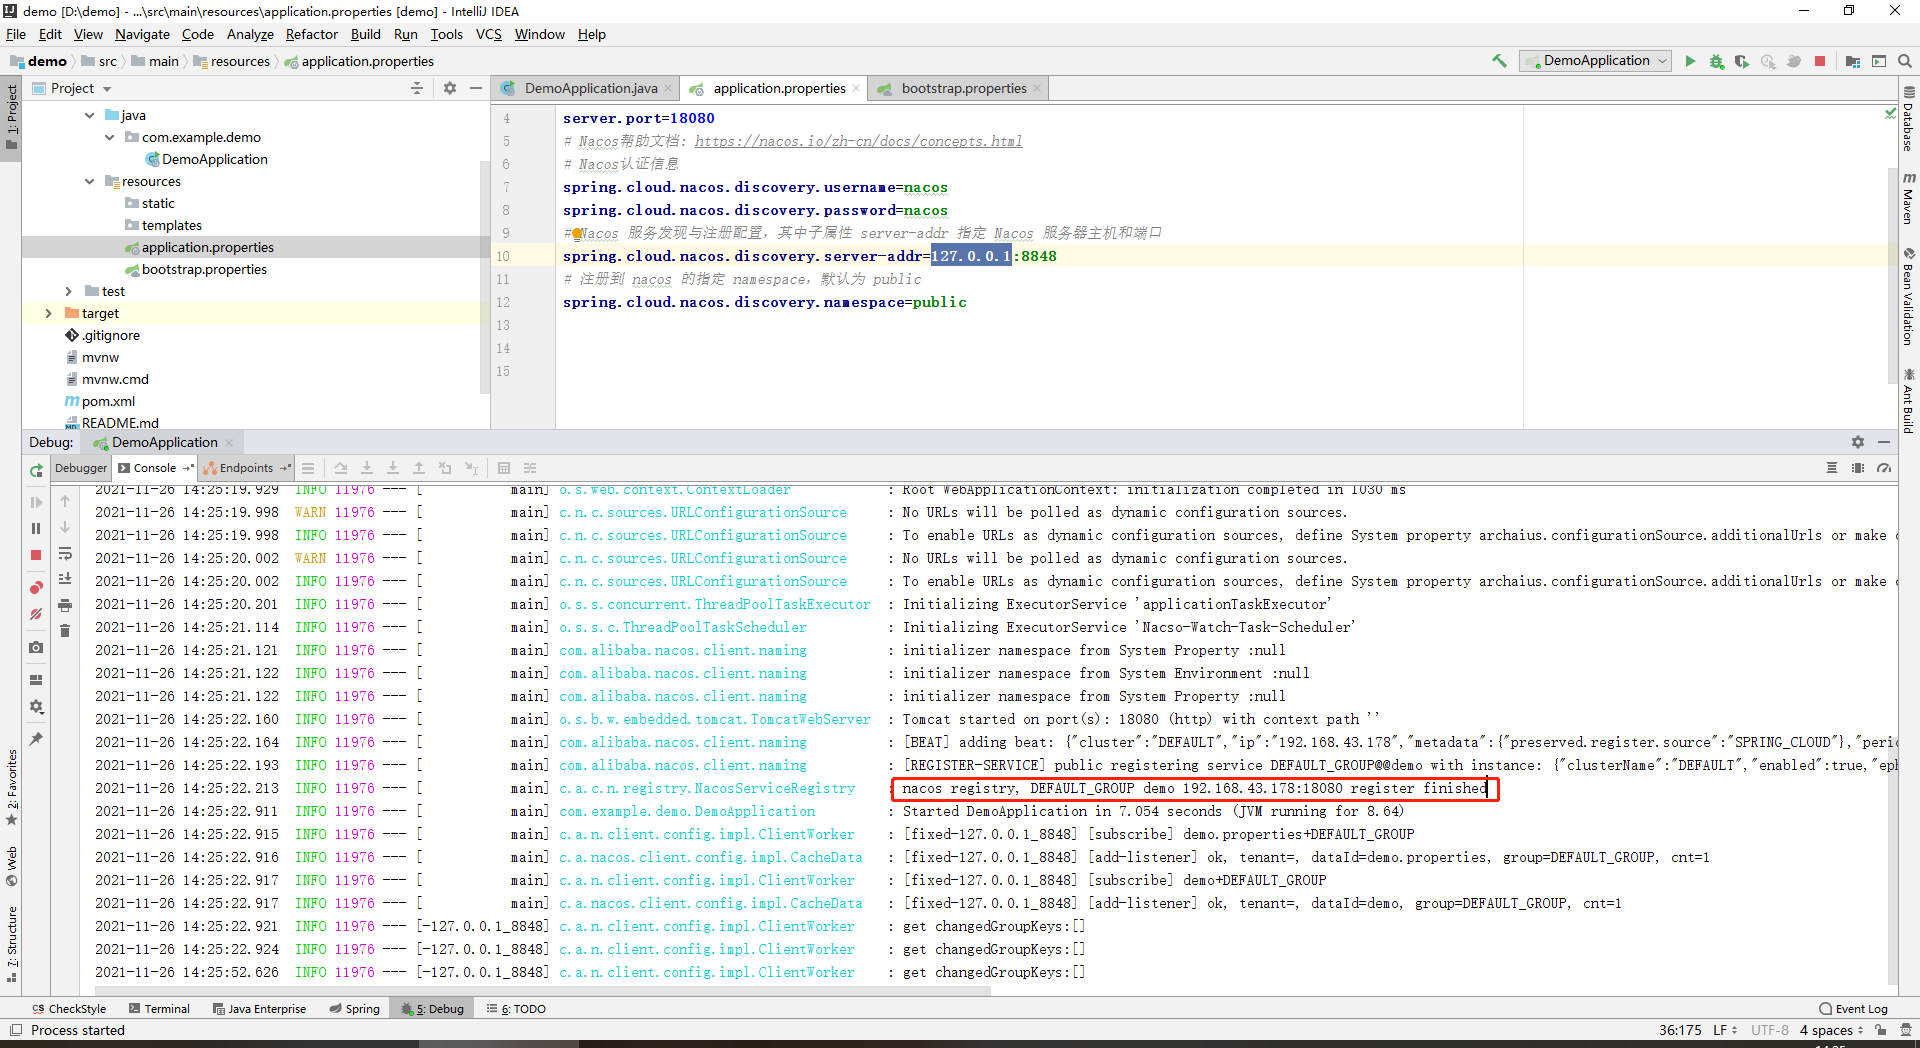This screenshot has height=1048, width=1920.
Task: Open Refactor menu
Action: coord(312,34)
